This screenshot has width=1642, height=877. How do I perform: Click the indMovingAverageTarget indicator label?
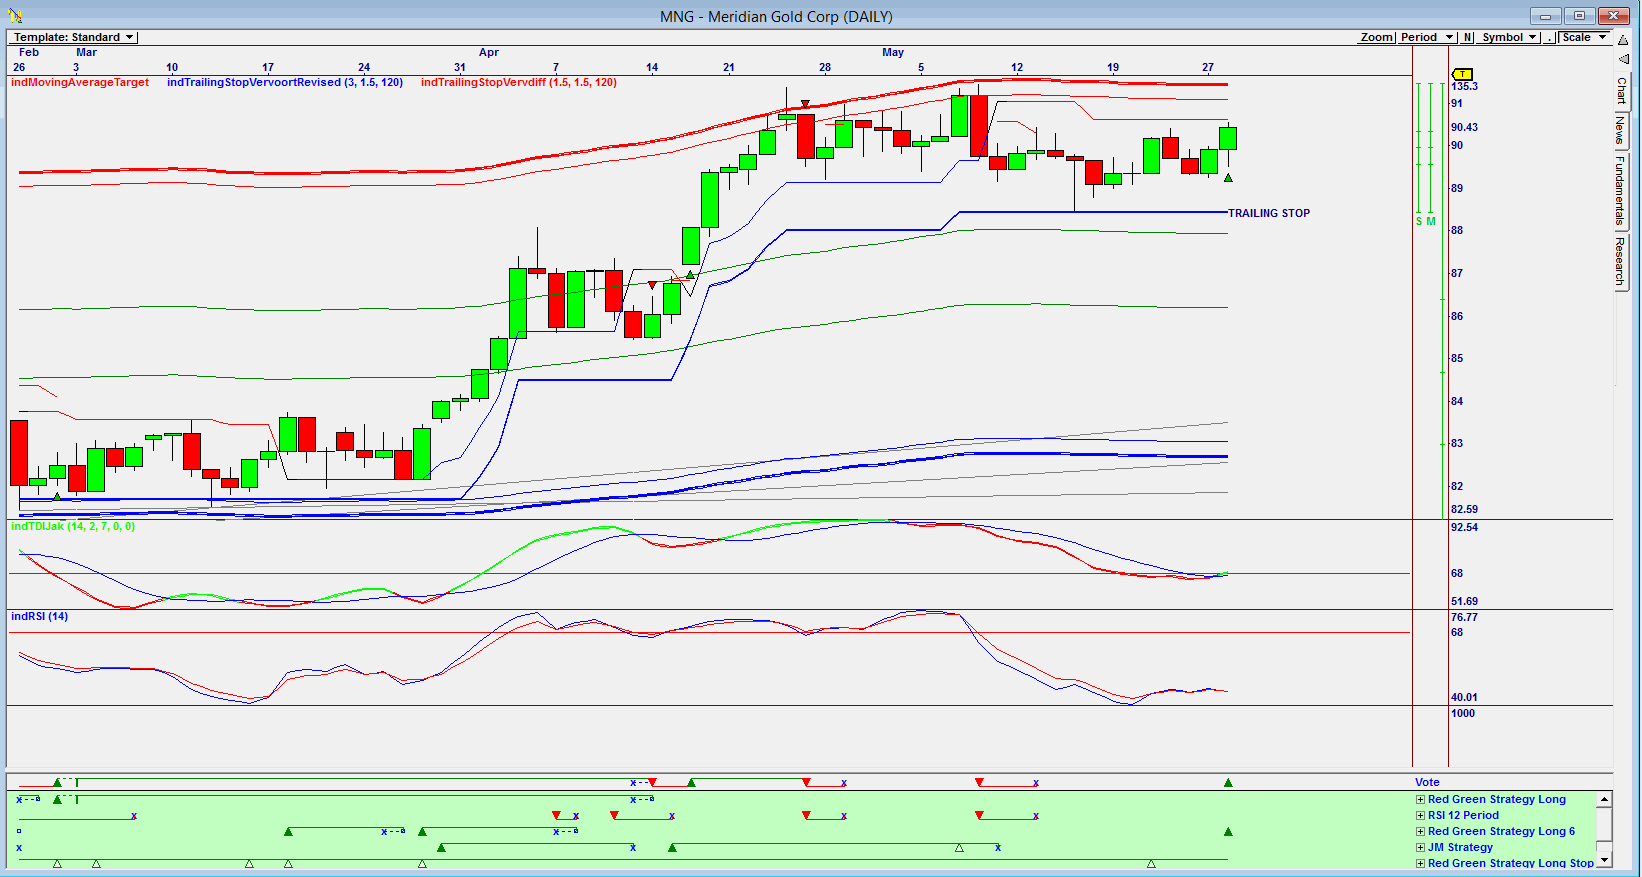tap(80, 82)
